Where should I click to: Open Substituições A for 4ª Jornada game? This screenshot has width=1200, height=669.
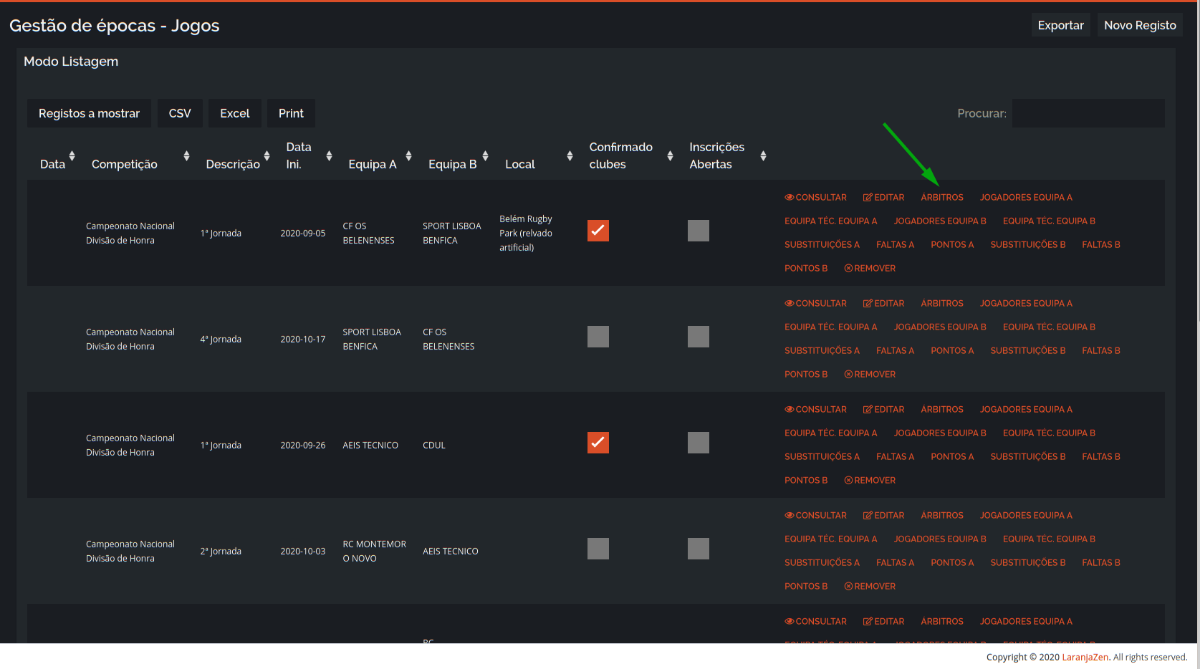(x=822, y=351)
